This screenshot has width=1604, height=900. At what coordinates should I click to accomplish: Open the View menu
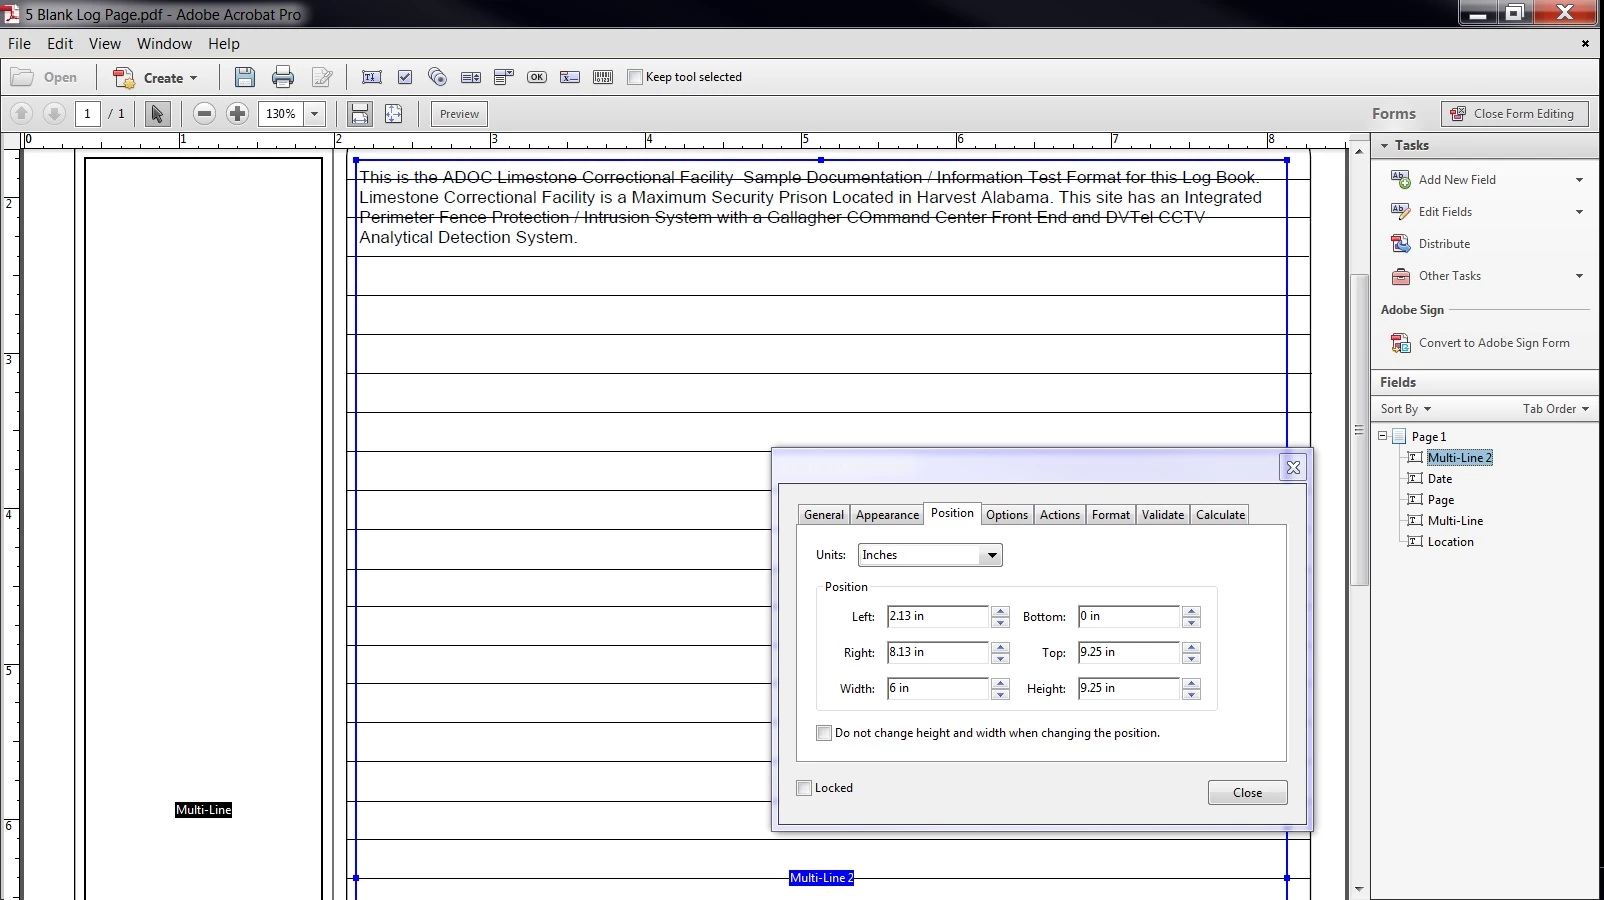coord(104,44)
